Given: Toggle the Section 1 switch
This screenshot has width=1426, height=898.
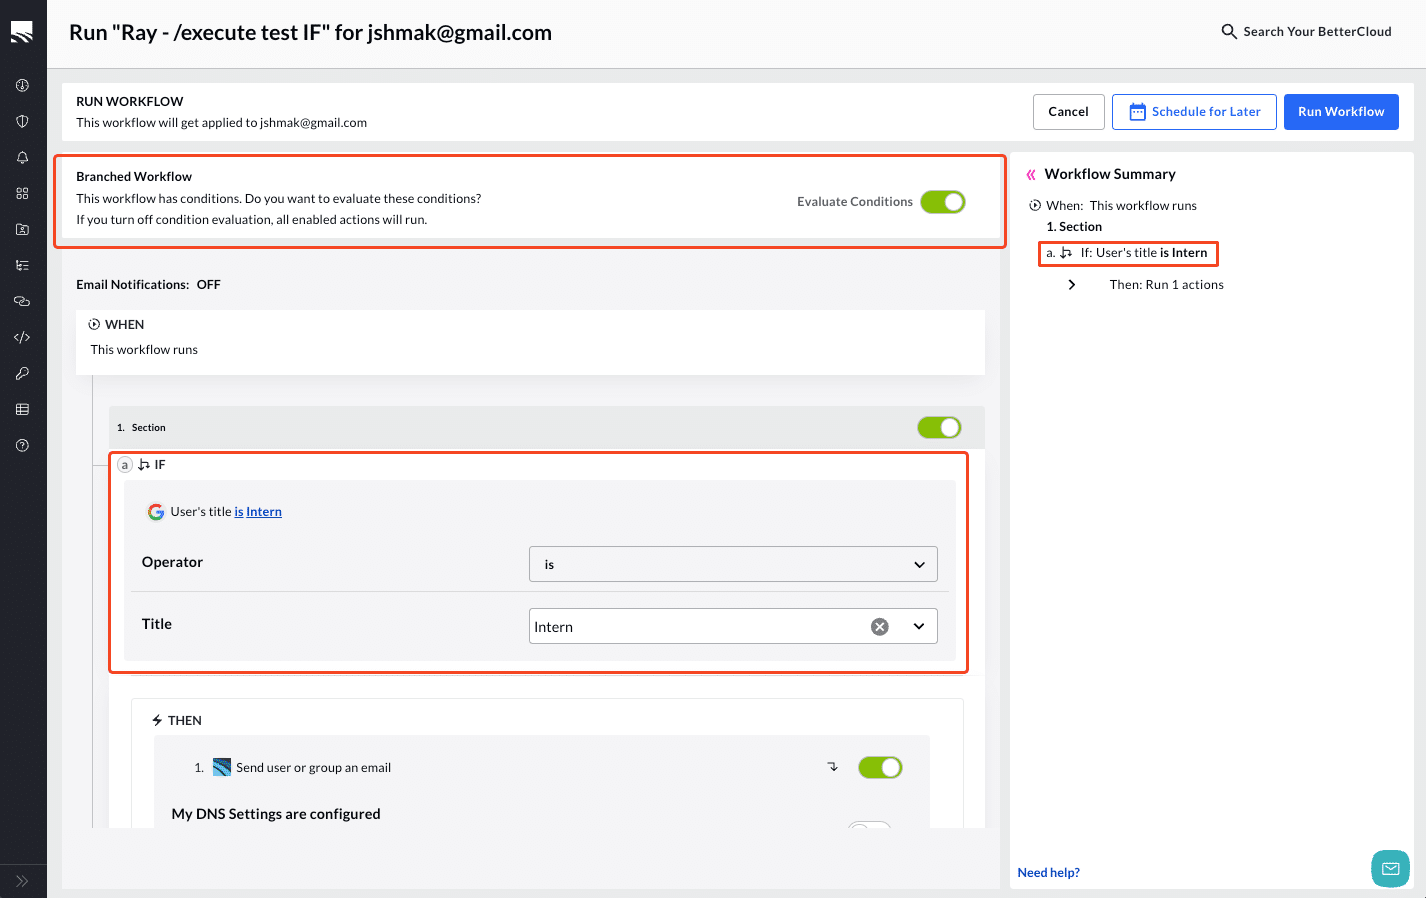Looking at the screenshot, I should point(939,428).
